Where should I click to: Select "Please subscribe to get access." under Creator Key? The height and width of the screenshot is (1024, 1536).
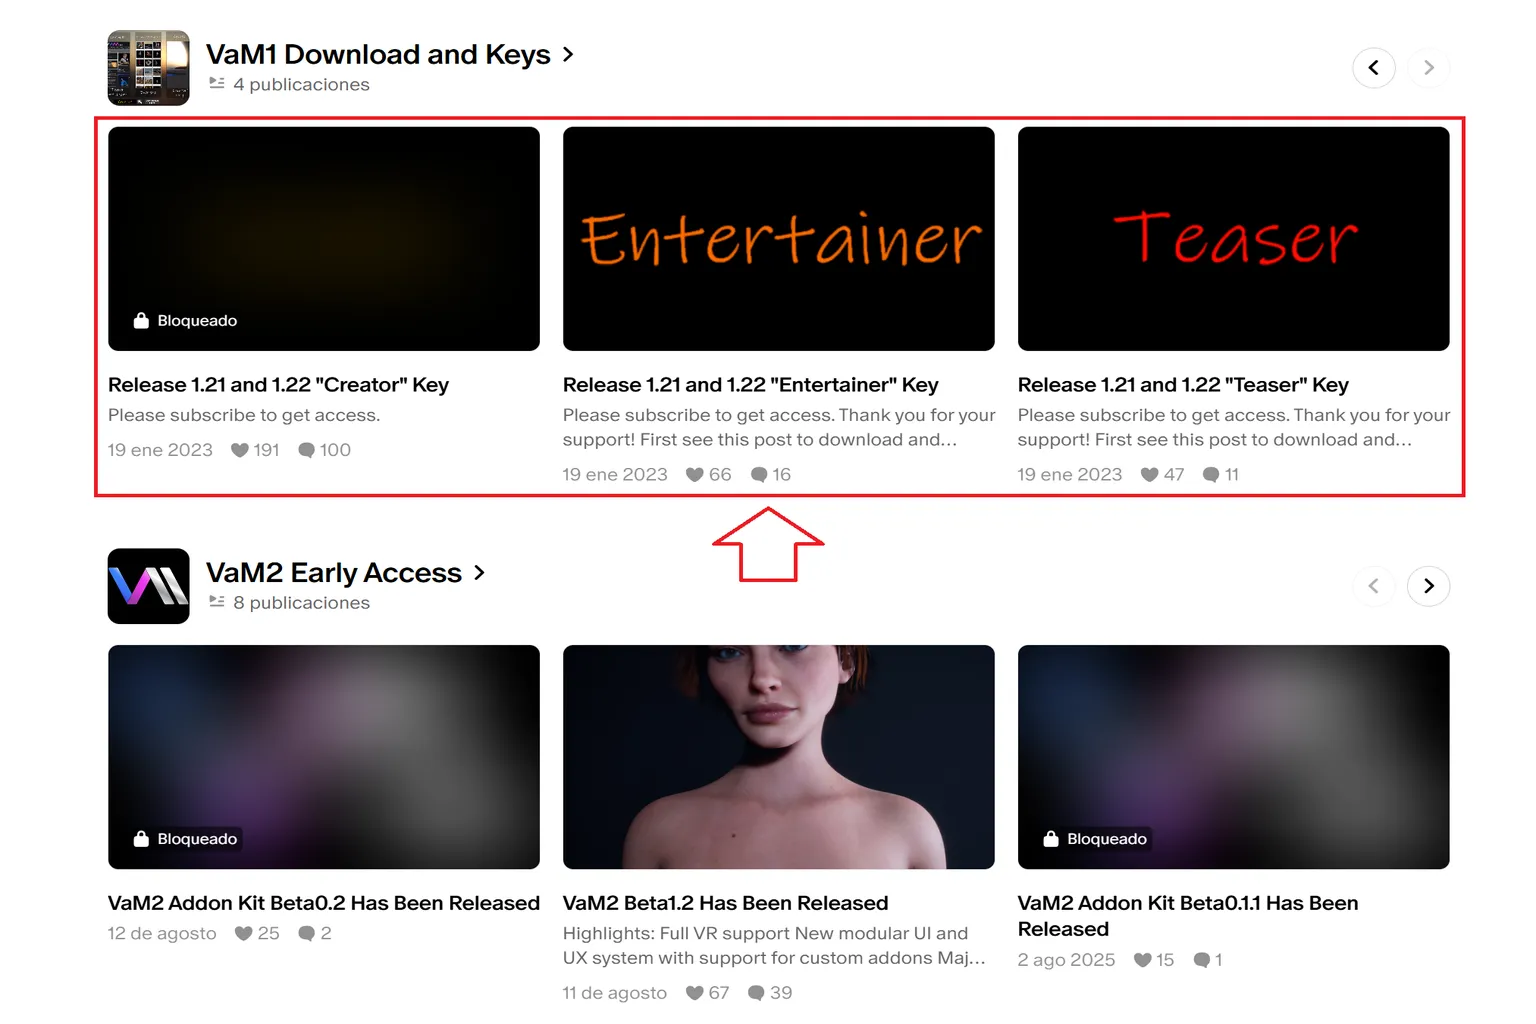click(x=244, y=415)
